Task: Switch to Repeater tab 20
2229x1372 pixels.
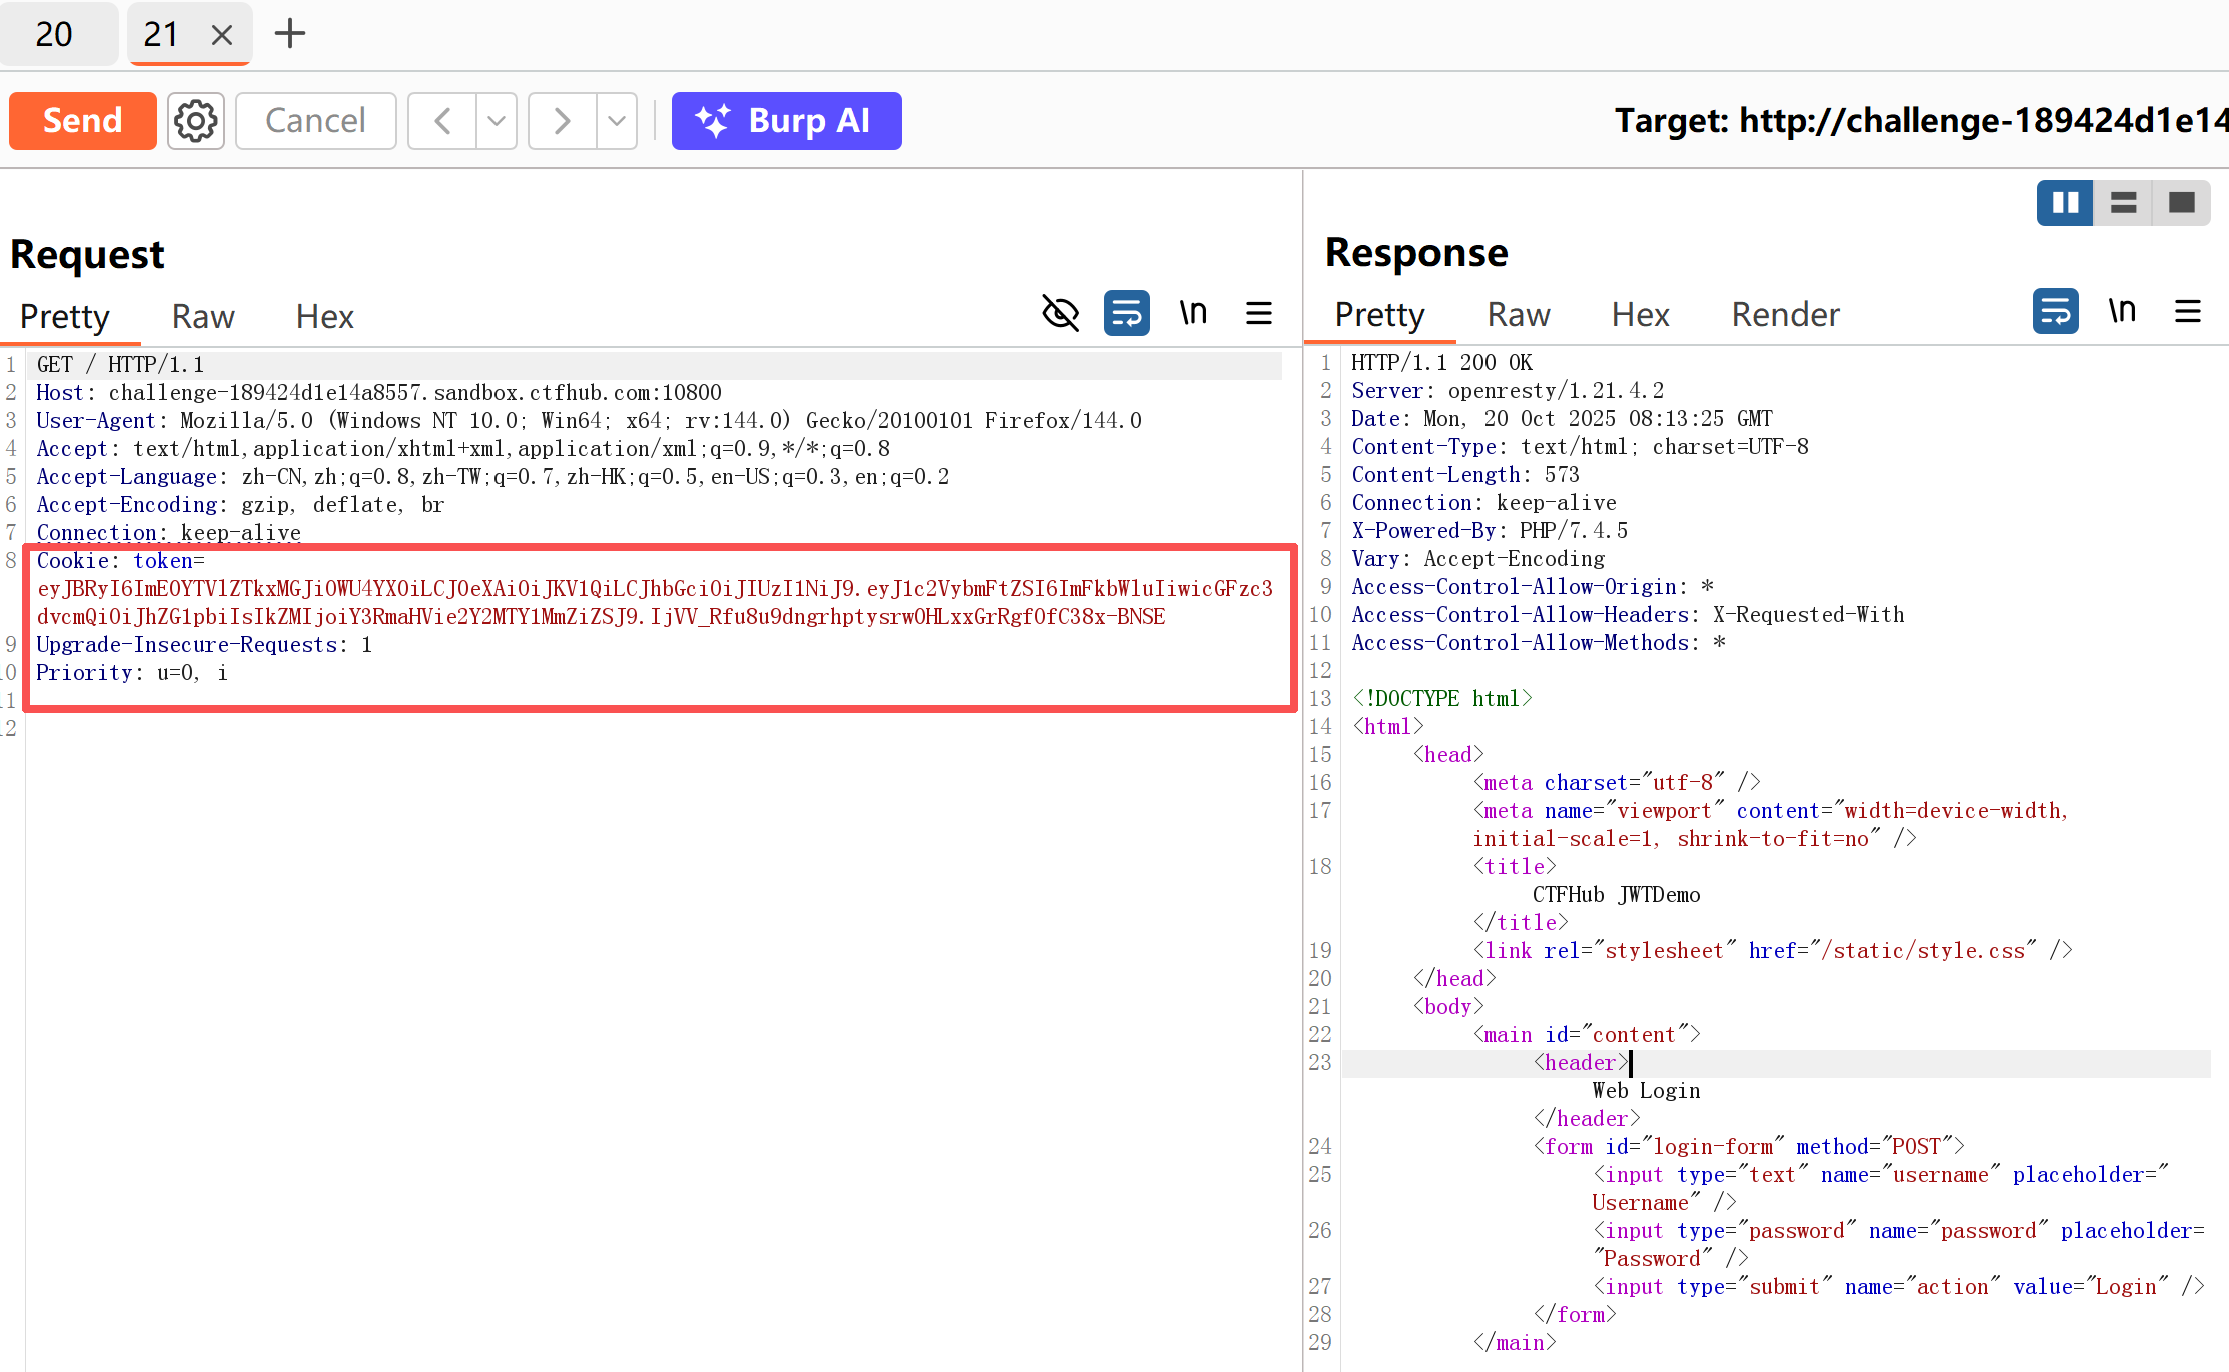Action: (x=54, y=34)
